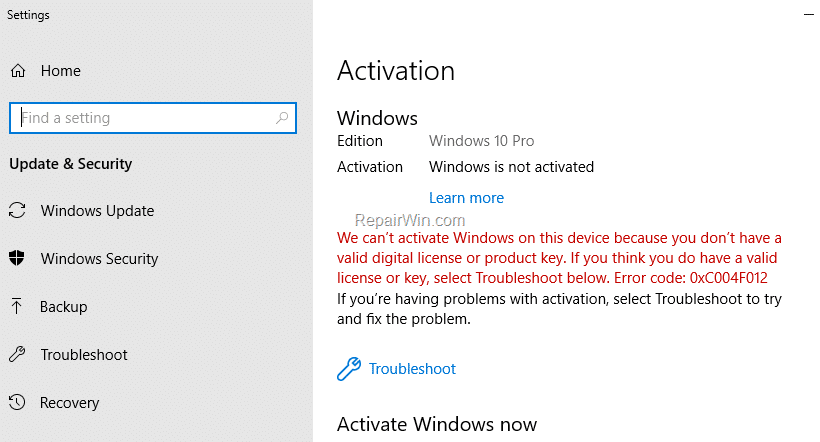
Task: Click the Windows Update refresh arrows icon
Action: coord(17,210)
